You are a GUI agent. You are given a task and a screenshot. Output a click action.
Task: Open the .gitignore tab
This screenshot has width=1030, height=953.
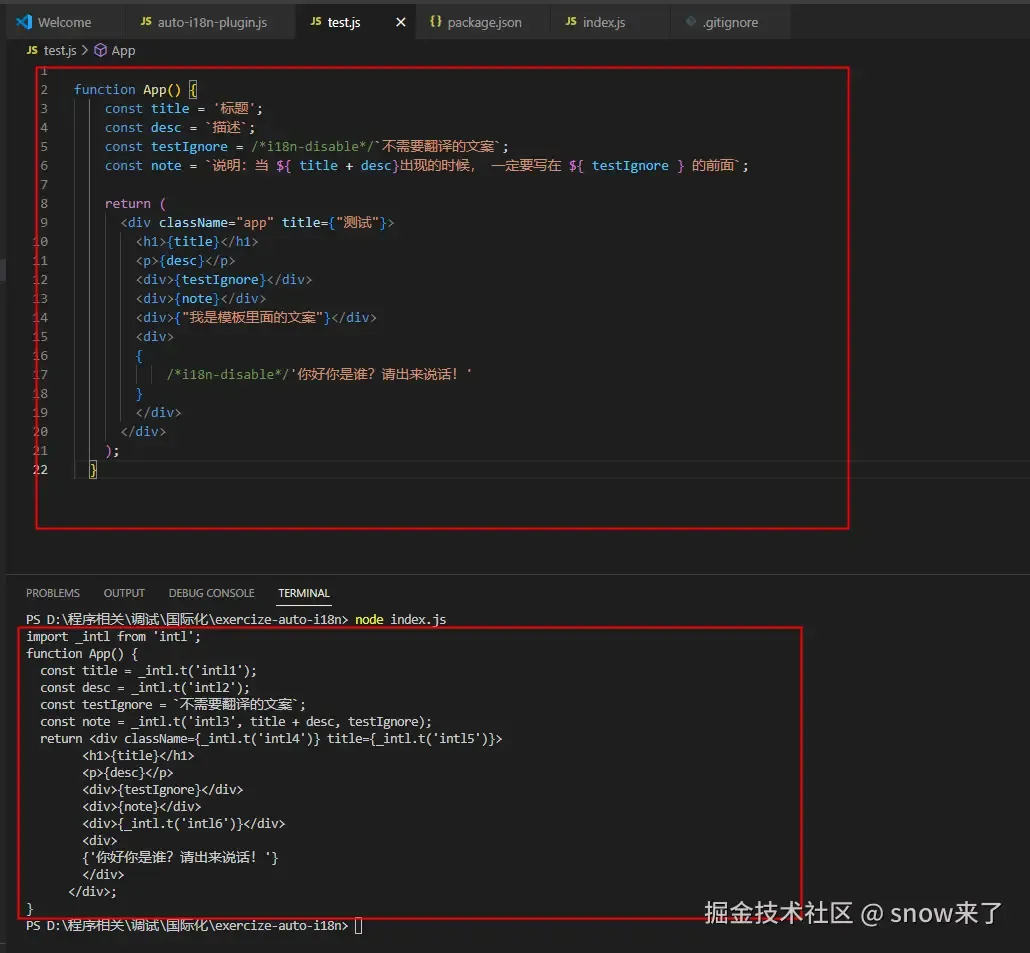point(730,22)
